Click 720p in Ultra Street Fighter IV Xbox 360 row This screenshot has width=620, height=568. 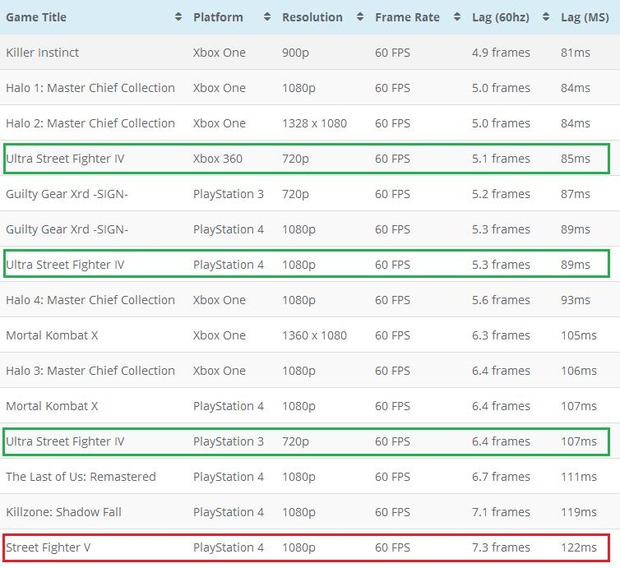[295, 159]
